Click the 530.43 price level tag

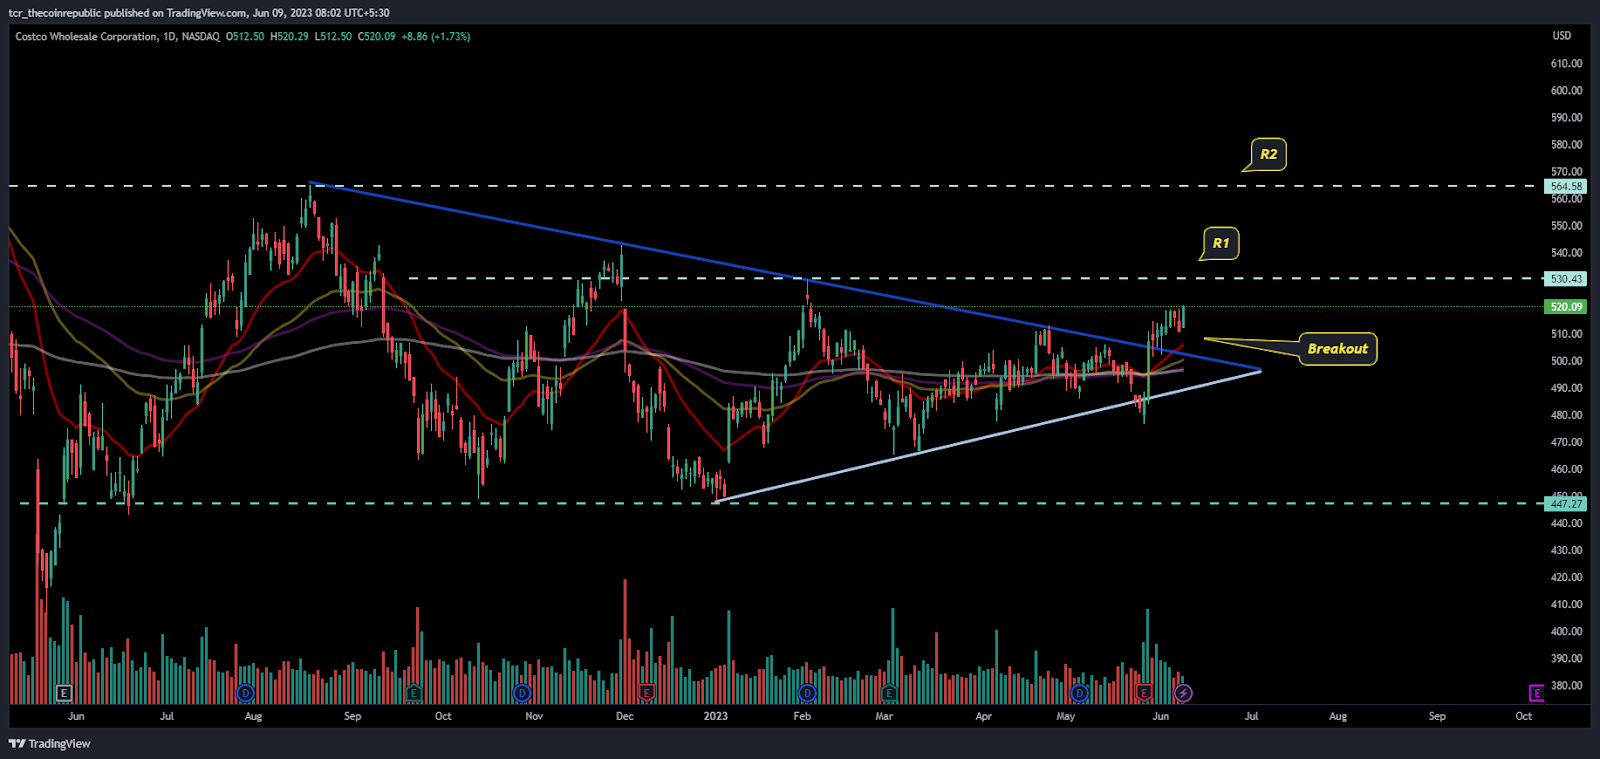click(1566, 279)
